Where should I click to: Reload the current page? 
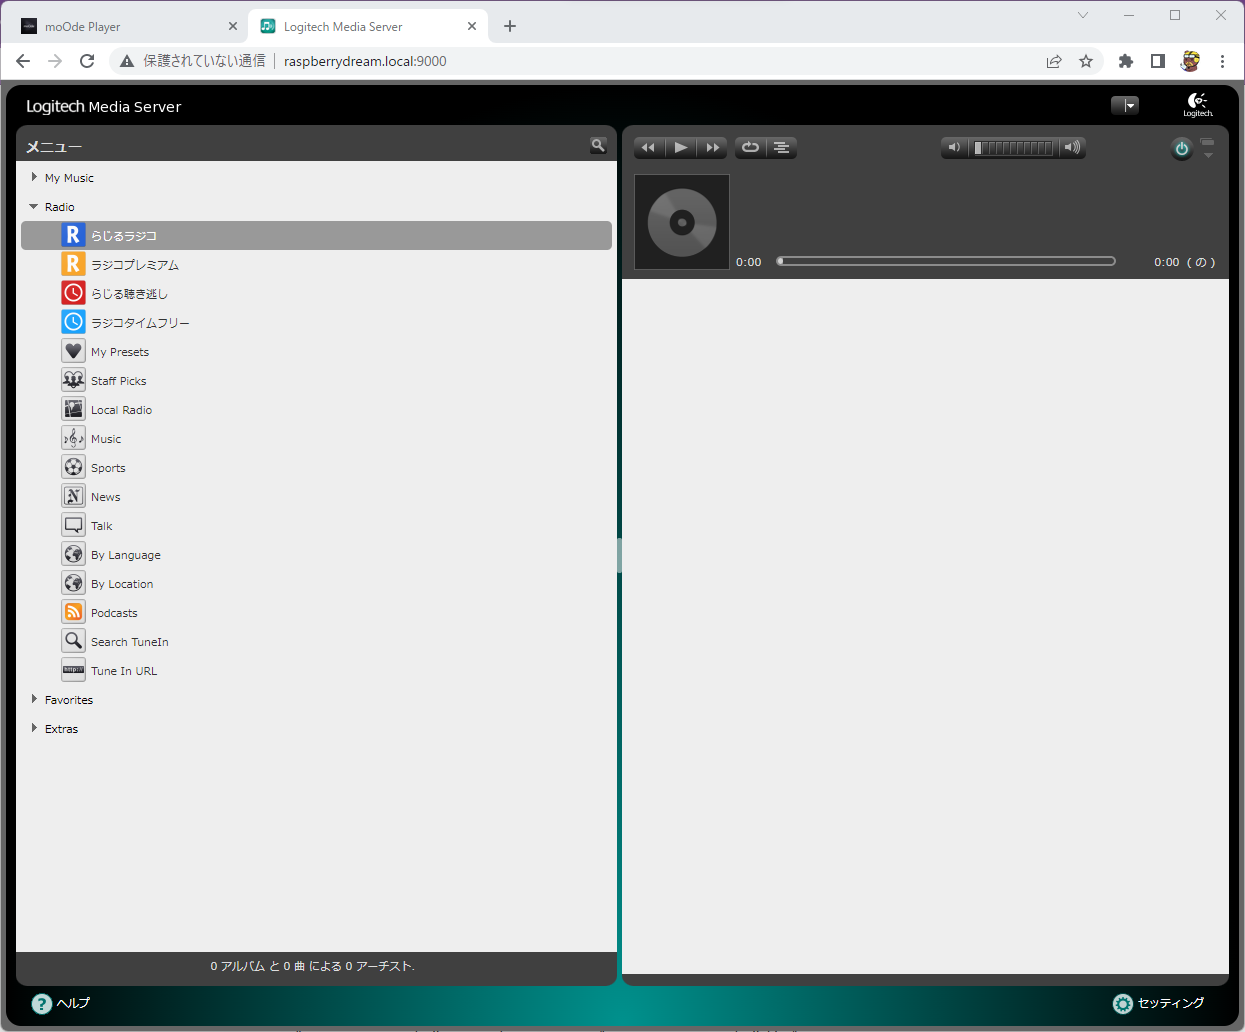(87, 61)
